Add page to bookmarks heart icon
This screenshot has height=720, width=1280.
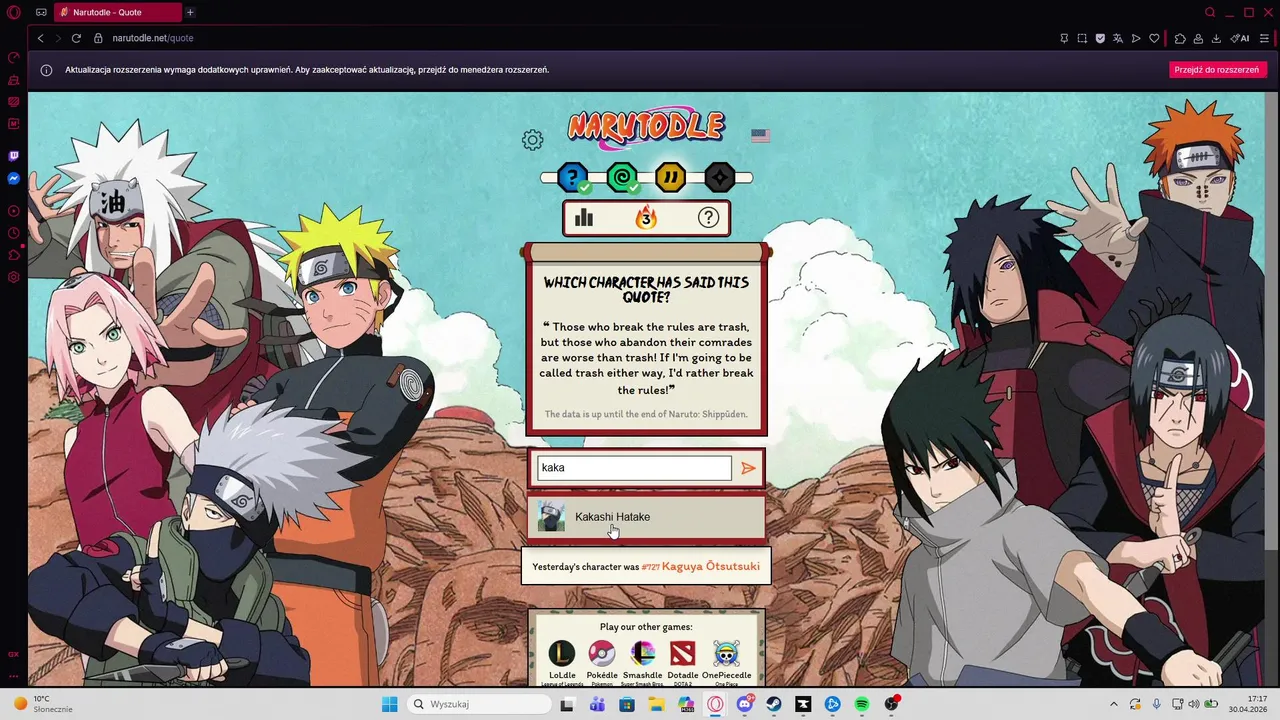tap(1154, 38)
